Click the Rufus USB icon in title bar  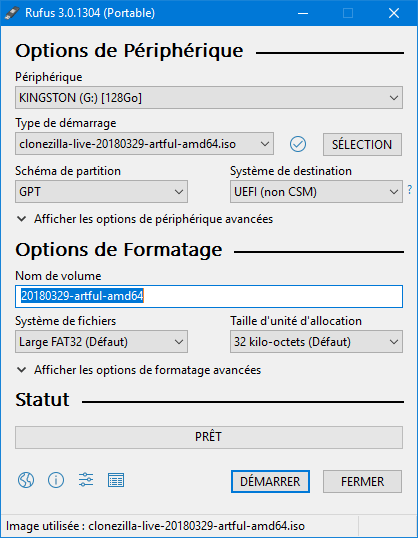click(12, 13)
